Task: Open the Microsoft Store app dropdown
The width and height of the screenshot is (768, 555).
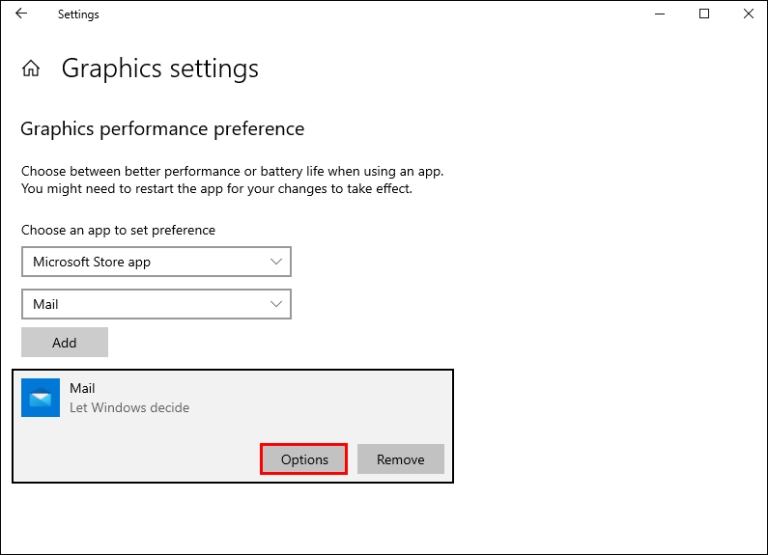Action: coord(156,262)
